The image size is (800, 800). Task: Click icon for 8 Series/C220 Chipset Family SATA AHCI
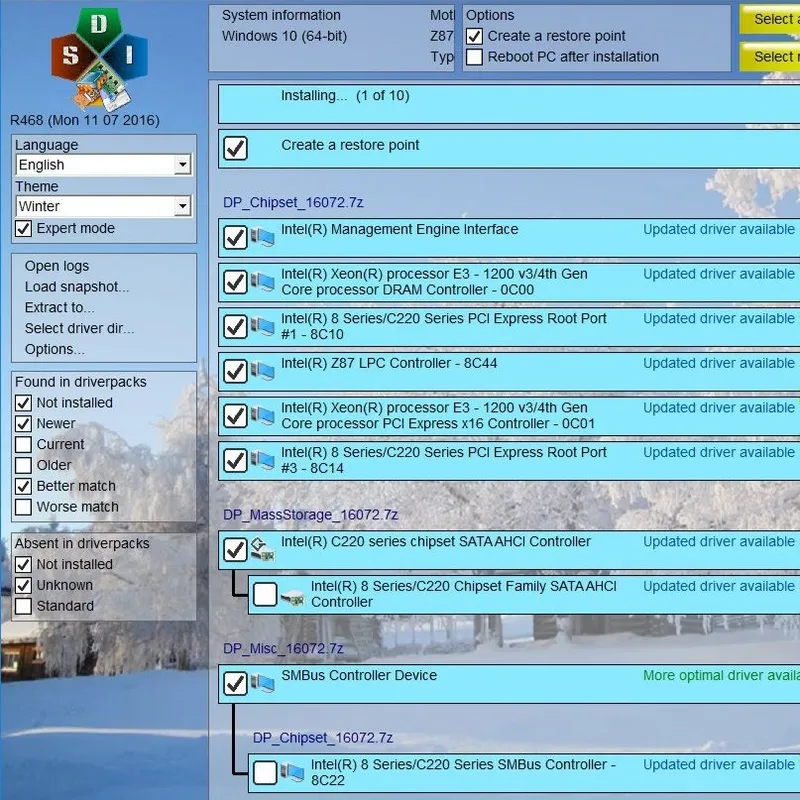click(x=292, y=596)
